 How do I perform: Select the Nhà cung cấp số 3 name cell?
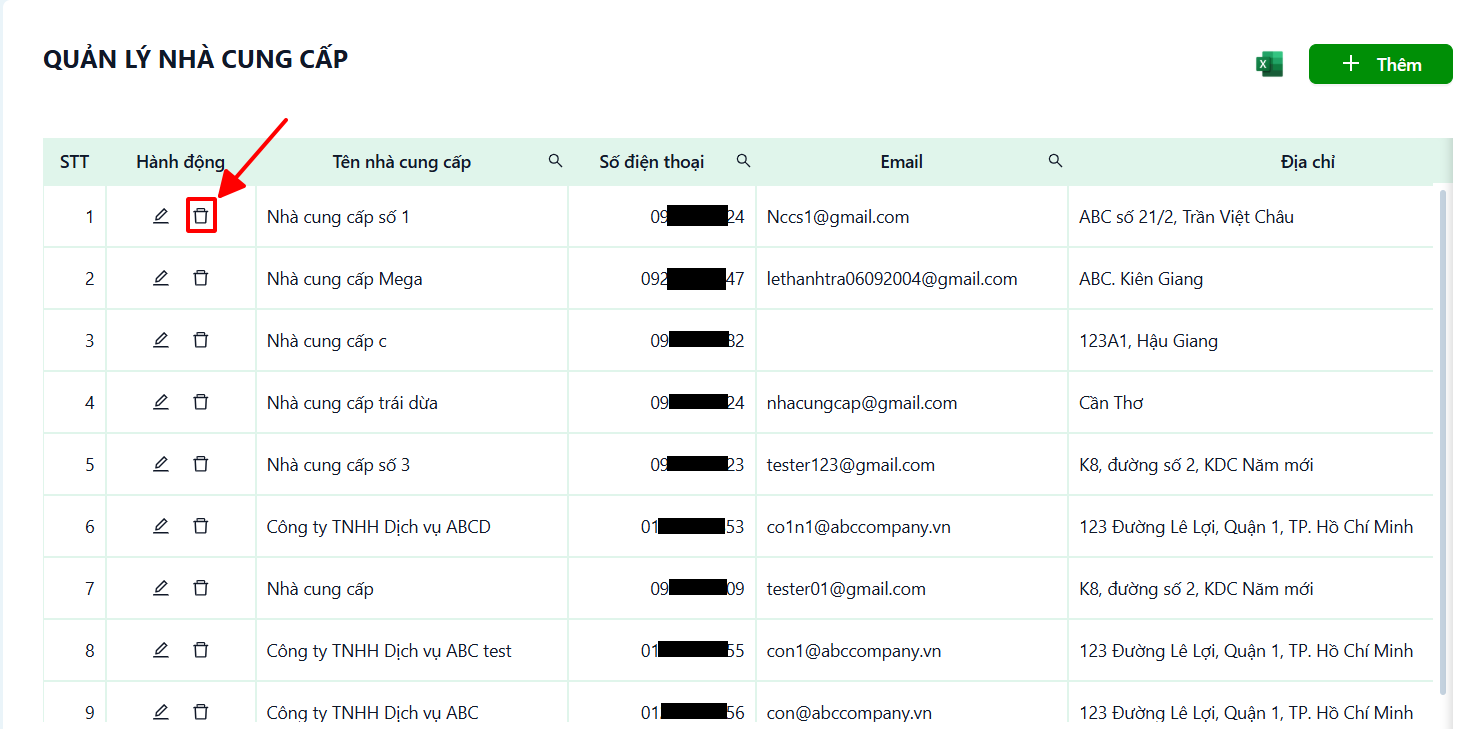click(x=412, y=465)
